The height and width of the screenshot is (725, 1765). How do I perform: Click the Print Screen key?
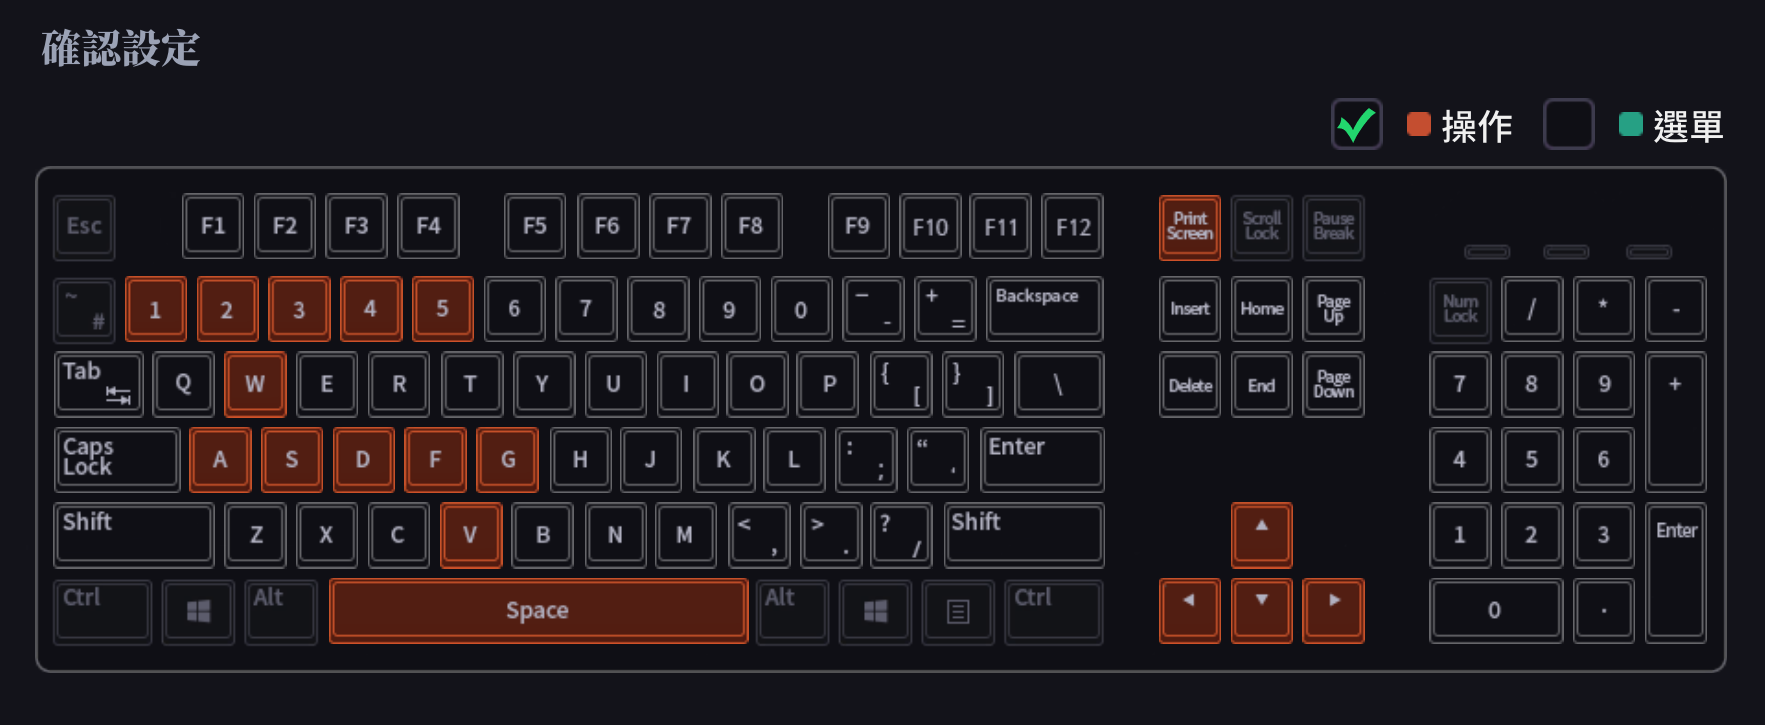pos(1189,227)
